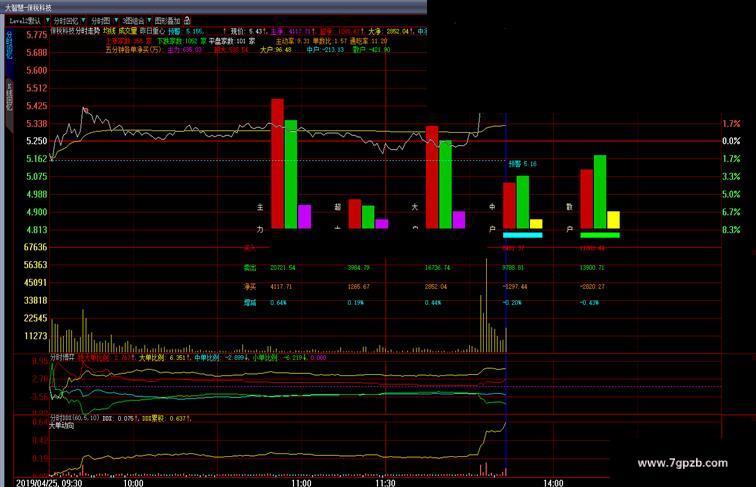Click the 小单比例 label
The width and height of the screenshot is (756, 487).
265,358
